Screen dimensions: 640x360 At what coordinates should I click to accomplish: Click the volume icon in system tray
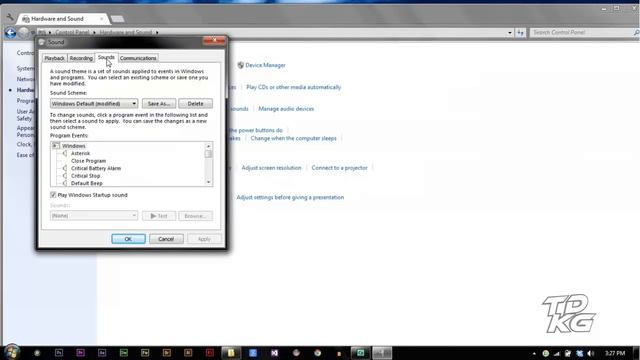[x=590, y=353]
